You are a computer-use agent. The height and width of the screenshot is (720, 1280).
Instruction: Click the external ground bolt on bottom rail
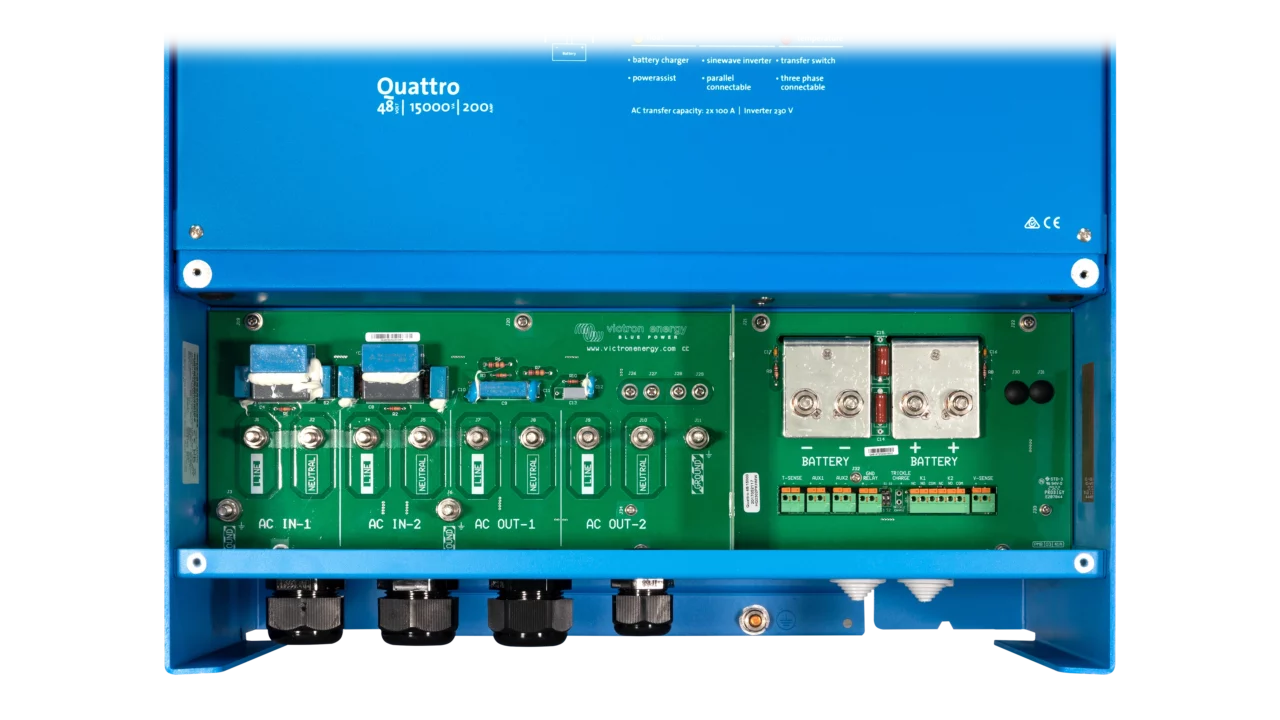point(751,620)
